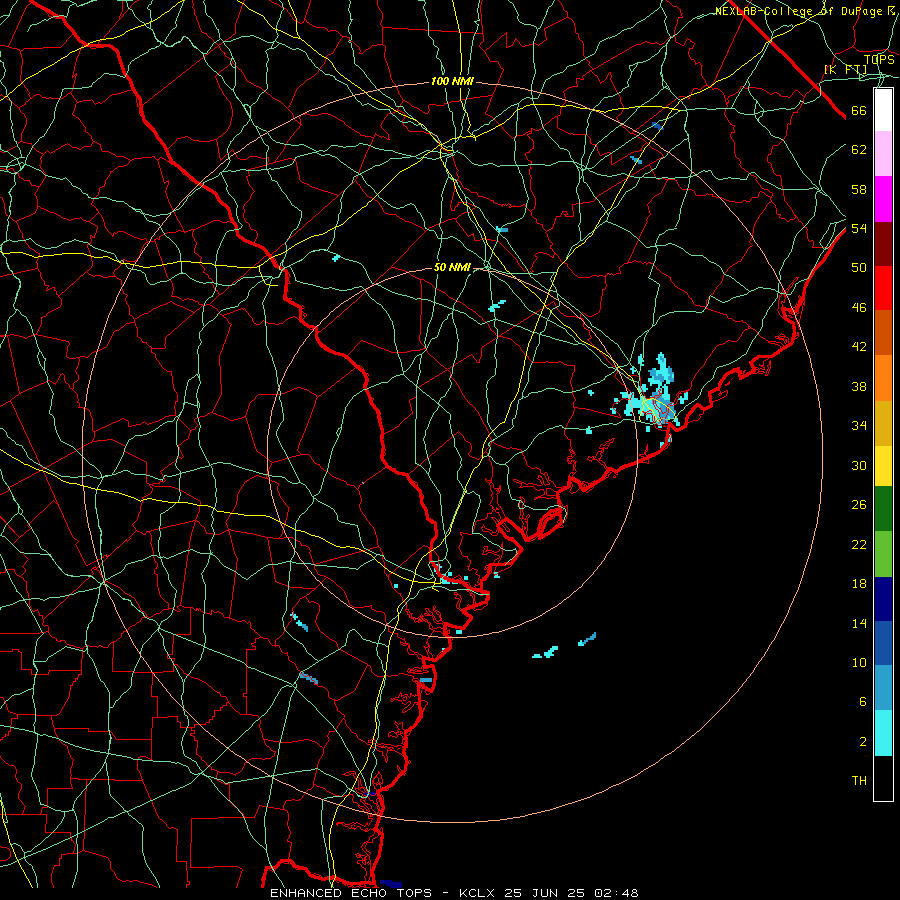Select the yellow legend swatch near 30
900x900 pixels.
[x=883, y=466]
